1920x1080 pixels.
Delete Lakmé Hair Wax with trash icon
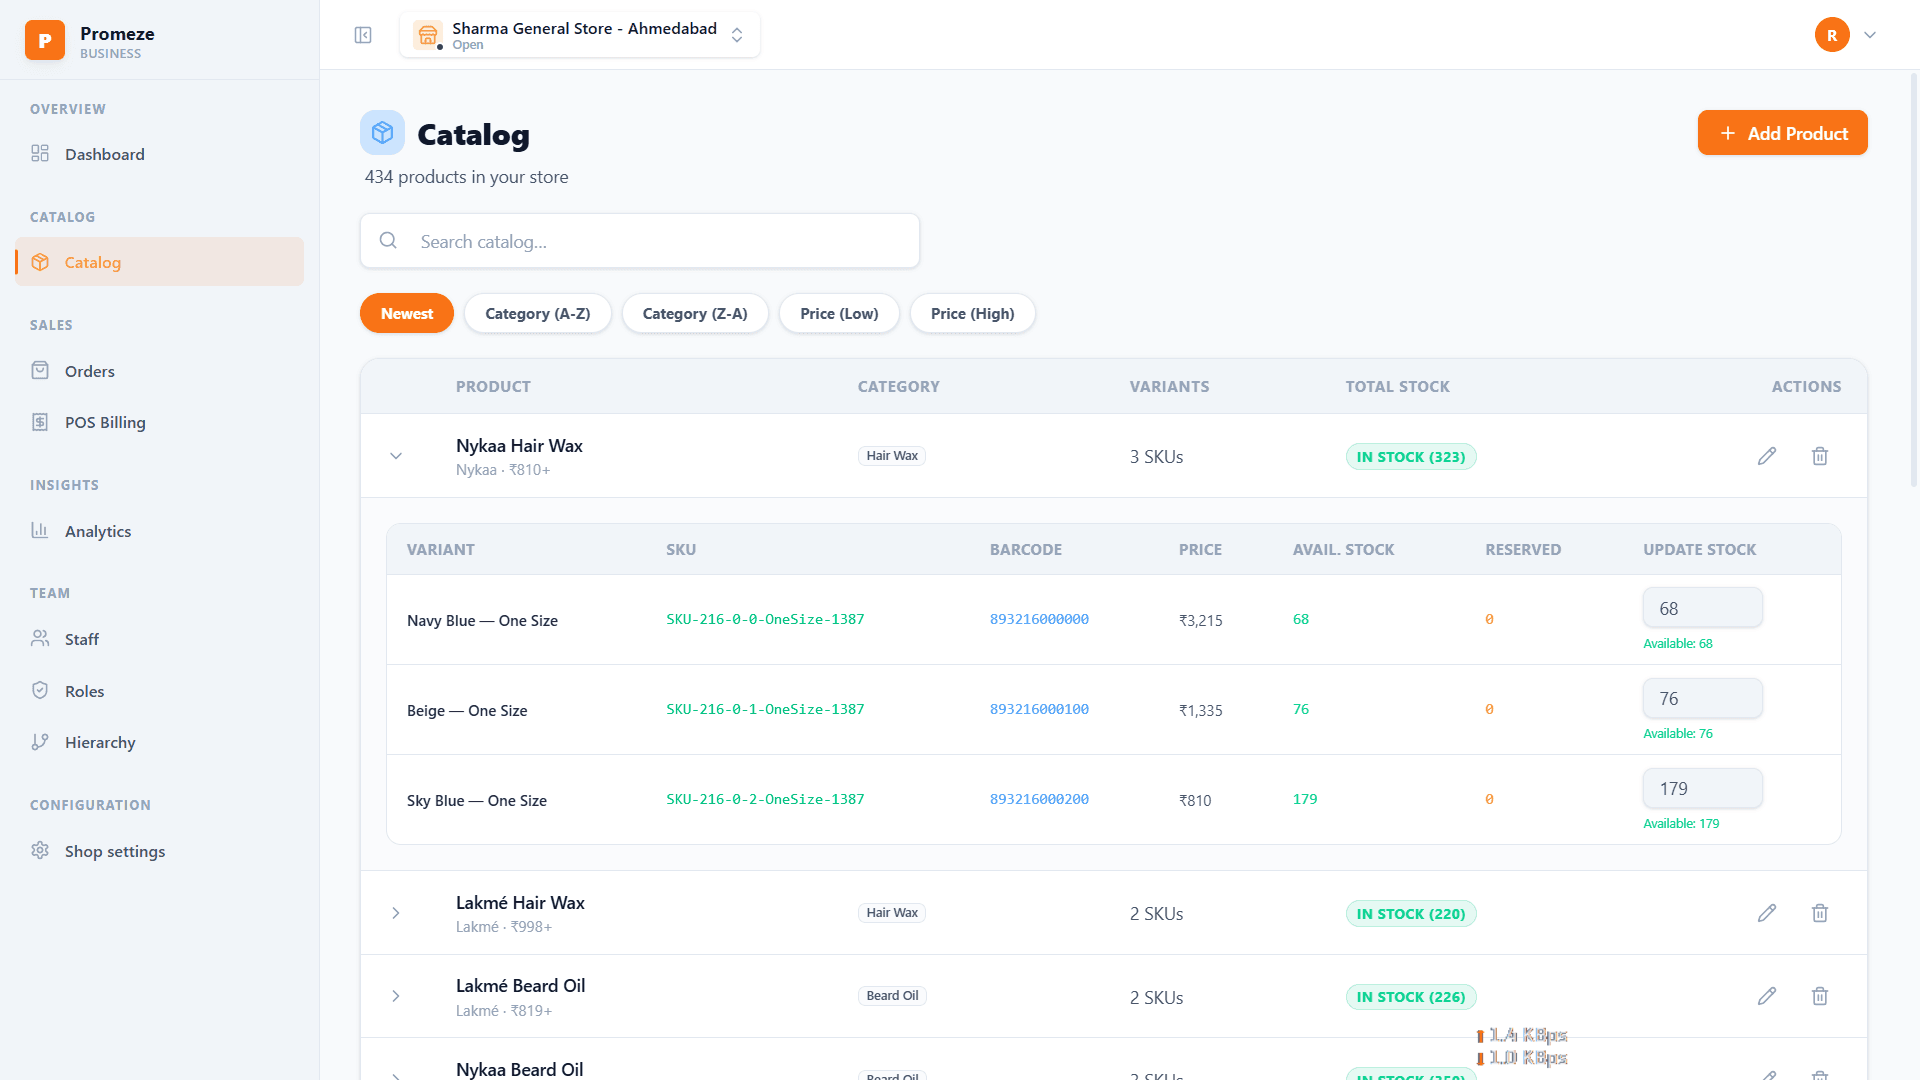click(1820, 913)
